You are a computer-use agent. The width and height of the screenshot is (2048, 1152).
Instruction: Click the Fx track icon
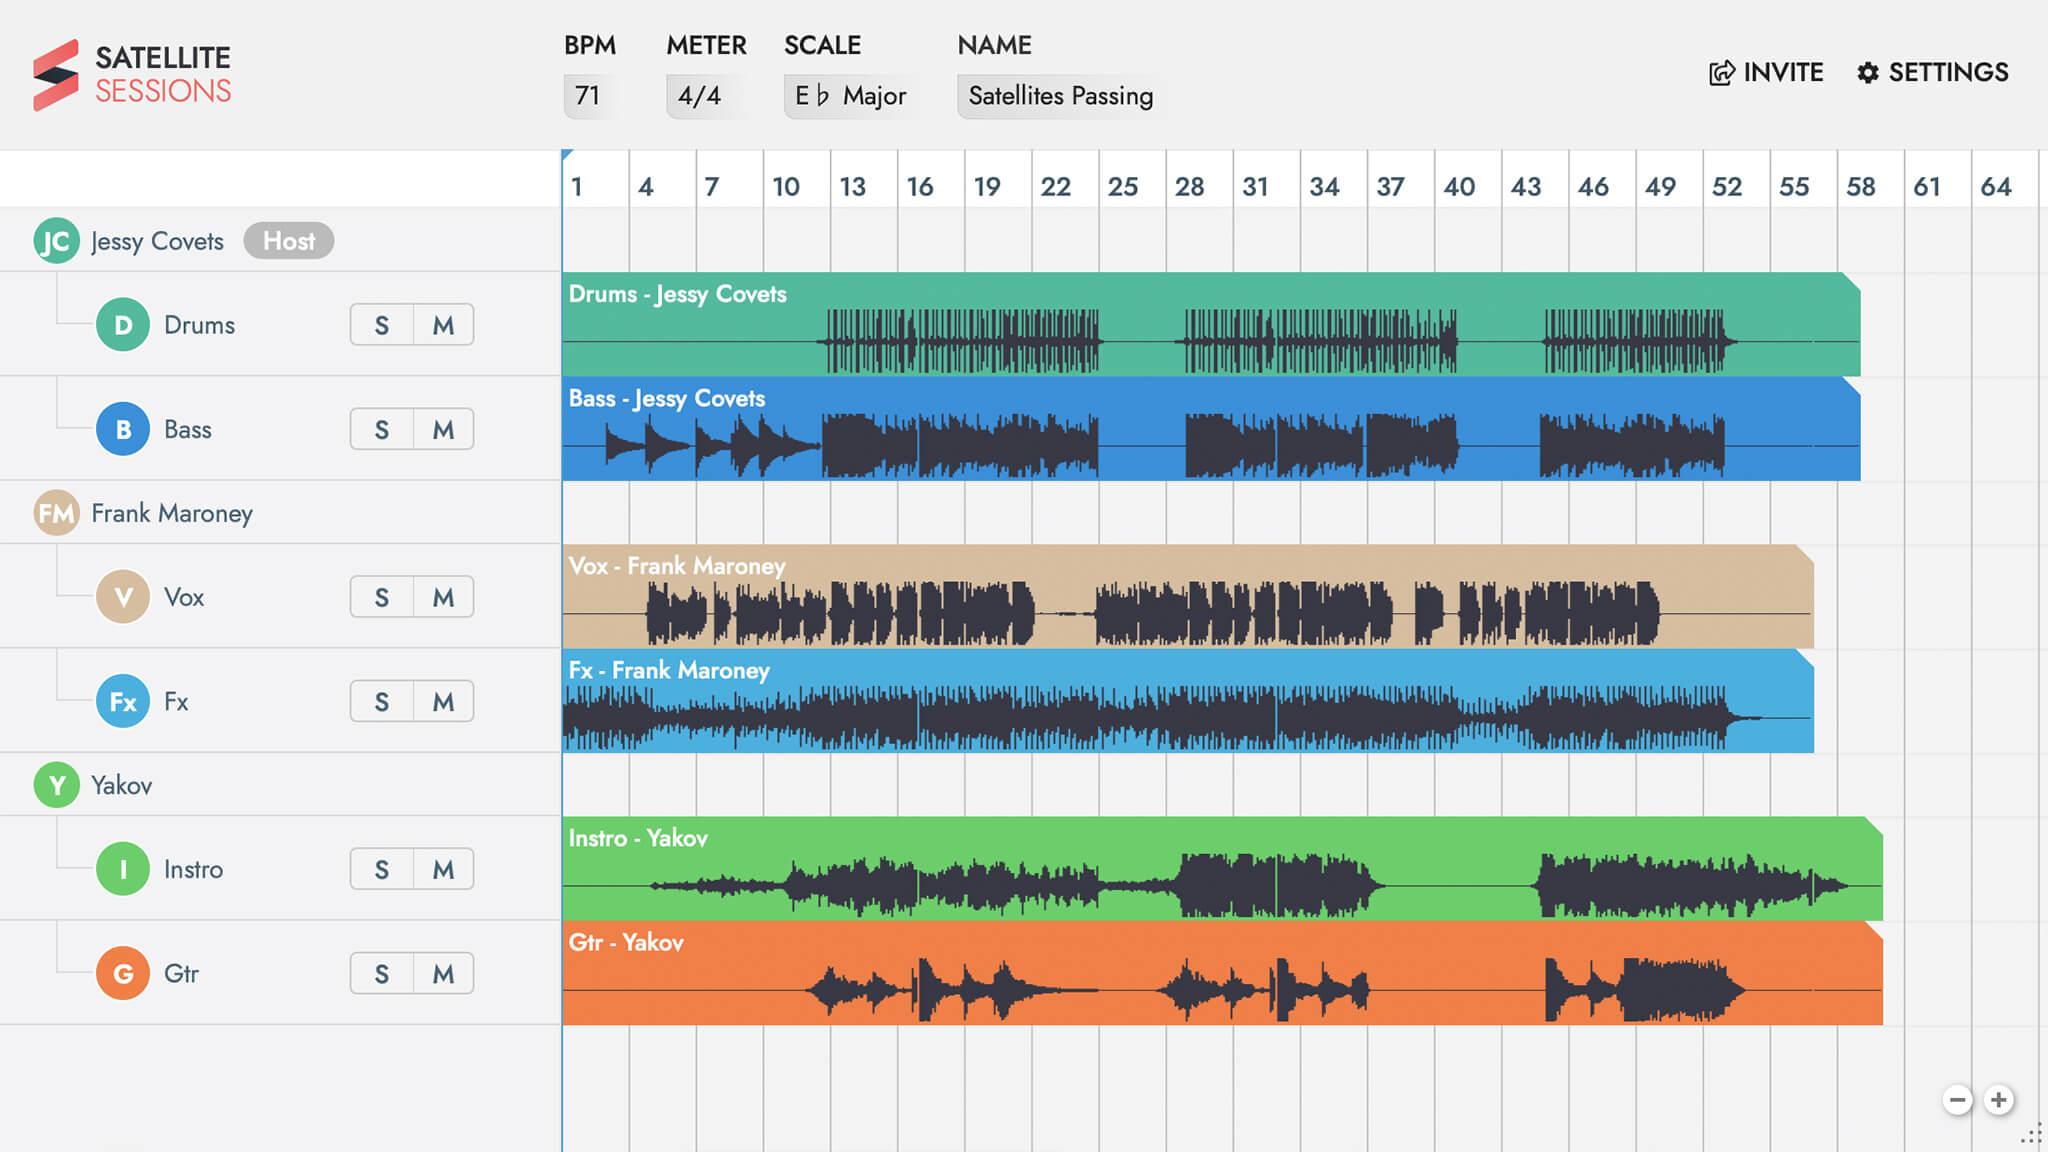(x=123, y=701)
